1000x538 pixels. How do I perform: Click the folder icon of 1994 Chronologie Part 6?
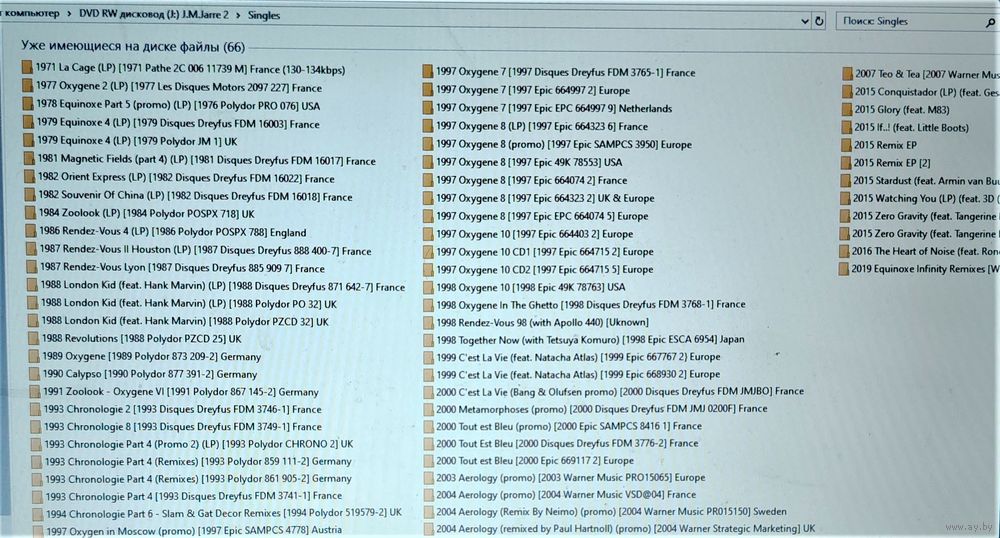[38, 514]
